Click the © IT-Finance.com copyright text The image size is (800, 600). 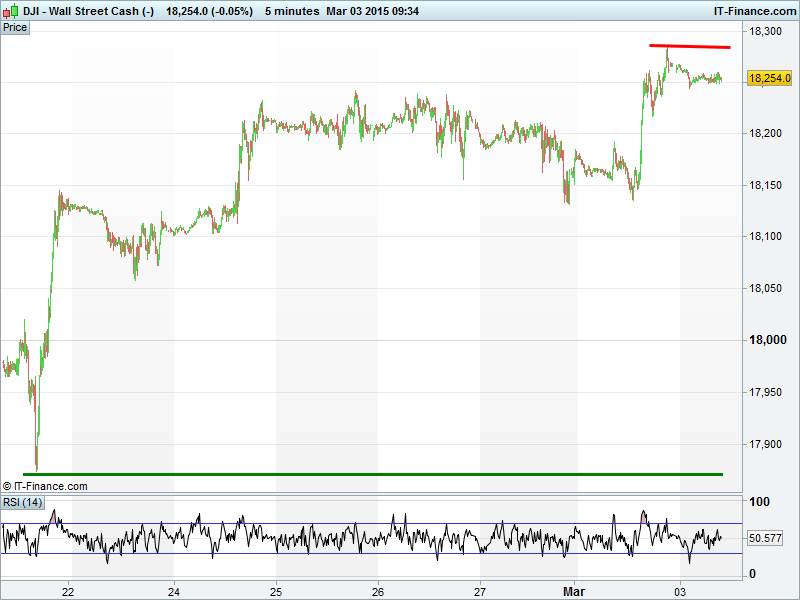pyautogui.click(x=45, y=486)
